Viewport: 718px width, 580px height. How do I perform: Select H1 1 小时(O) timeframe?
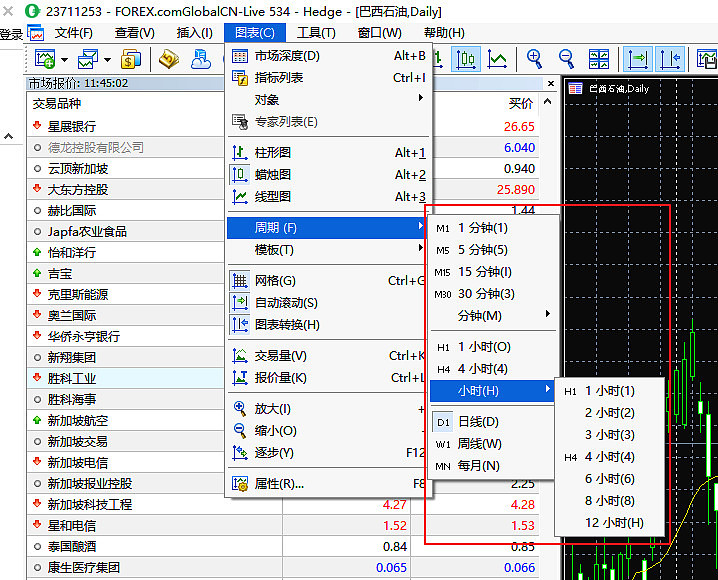point(493,347)
